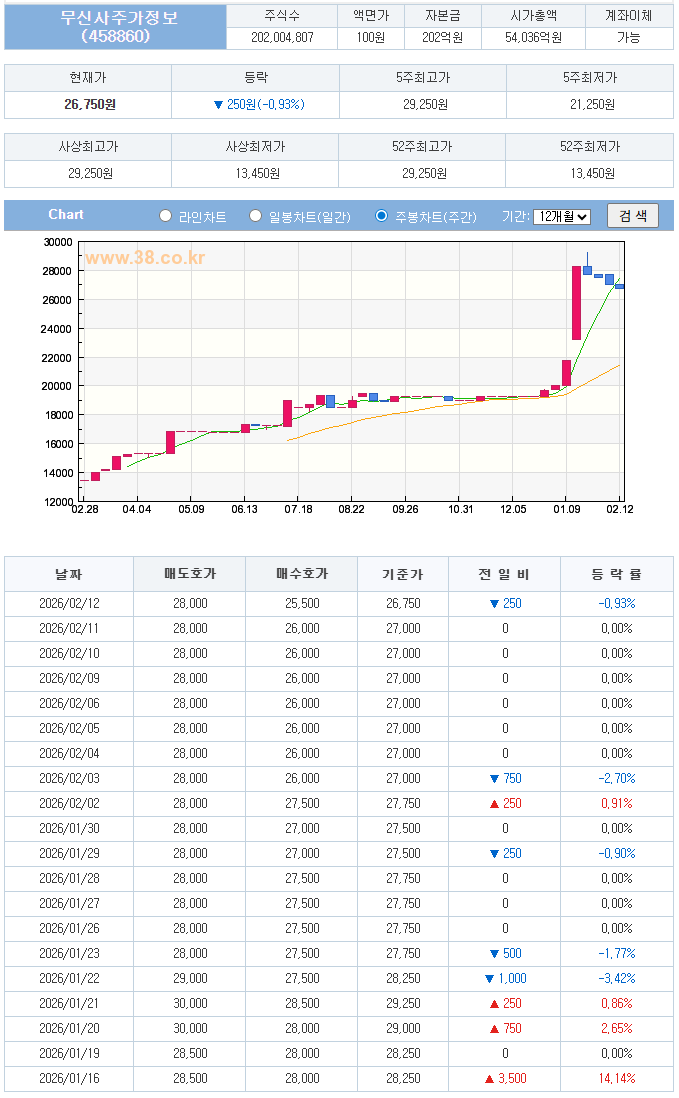The image size is (679, 1098).
Task: Click the tall red candlestick near 01.09
Action: [x=576, y=303]
